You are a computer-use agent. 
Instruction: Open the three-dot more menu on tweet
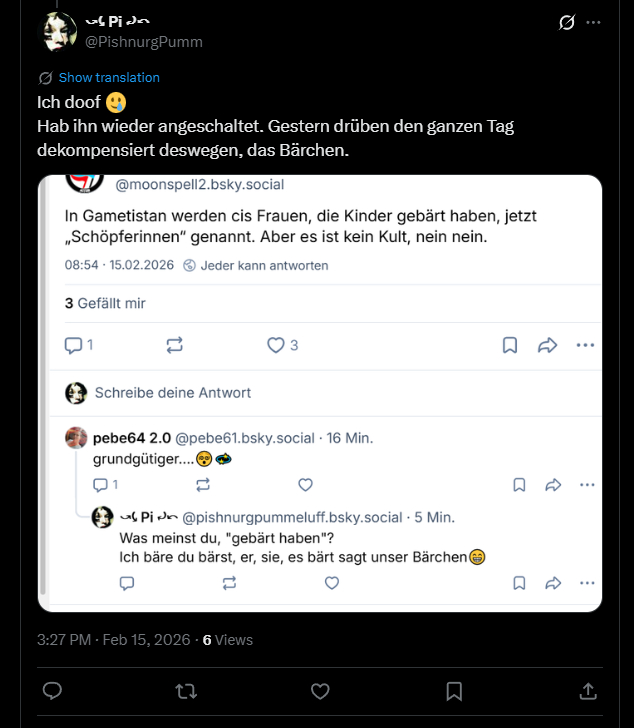pos(594,22)
